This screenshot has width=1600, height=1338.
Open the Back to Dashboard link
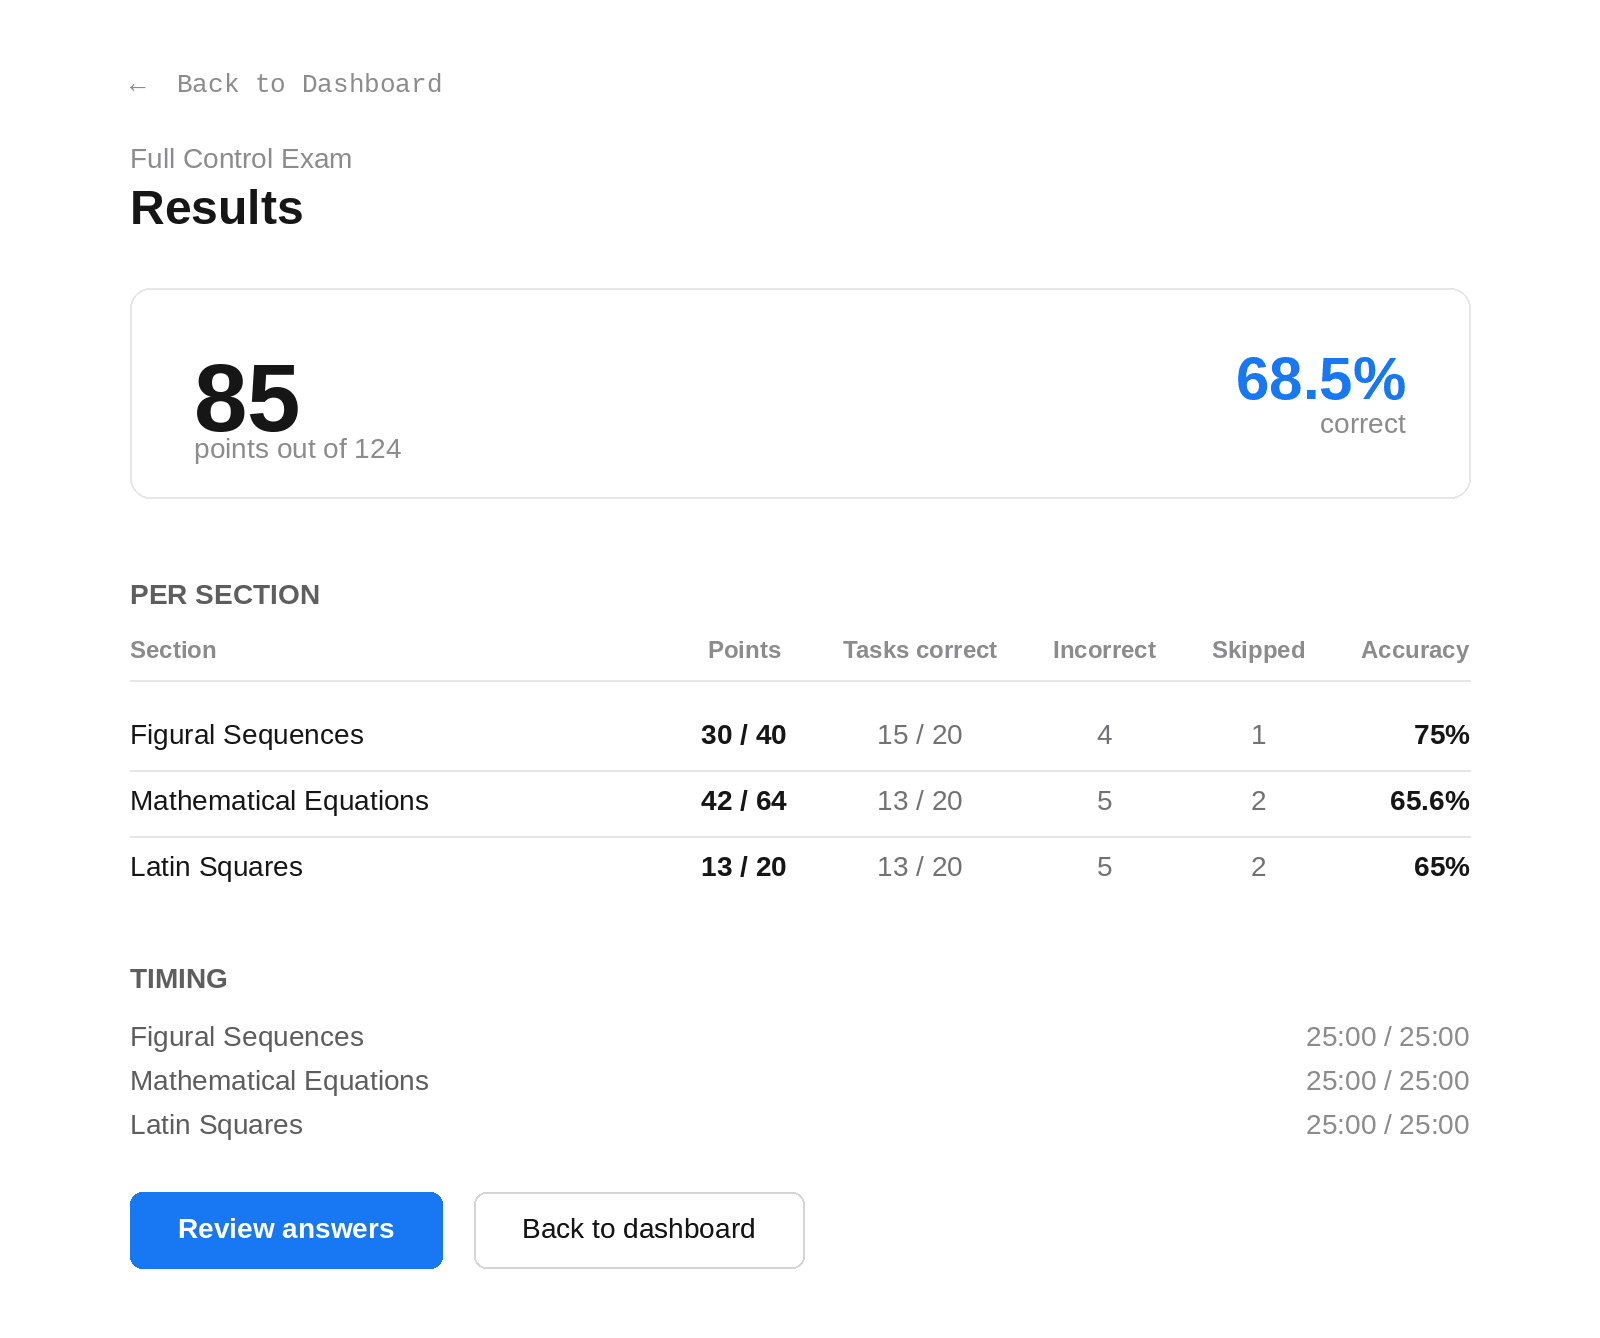tap(309, 84)
